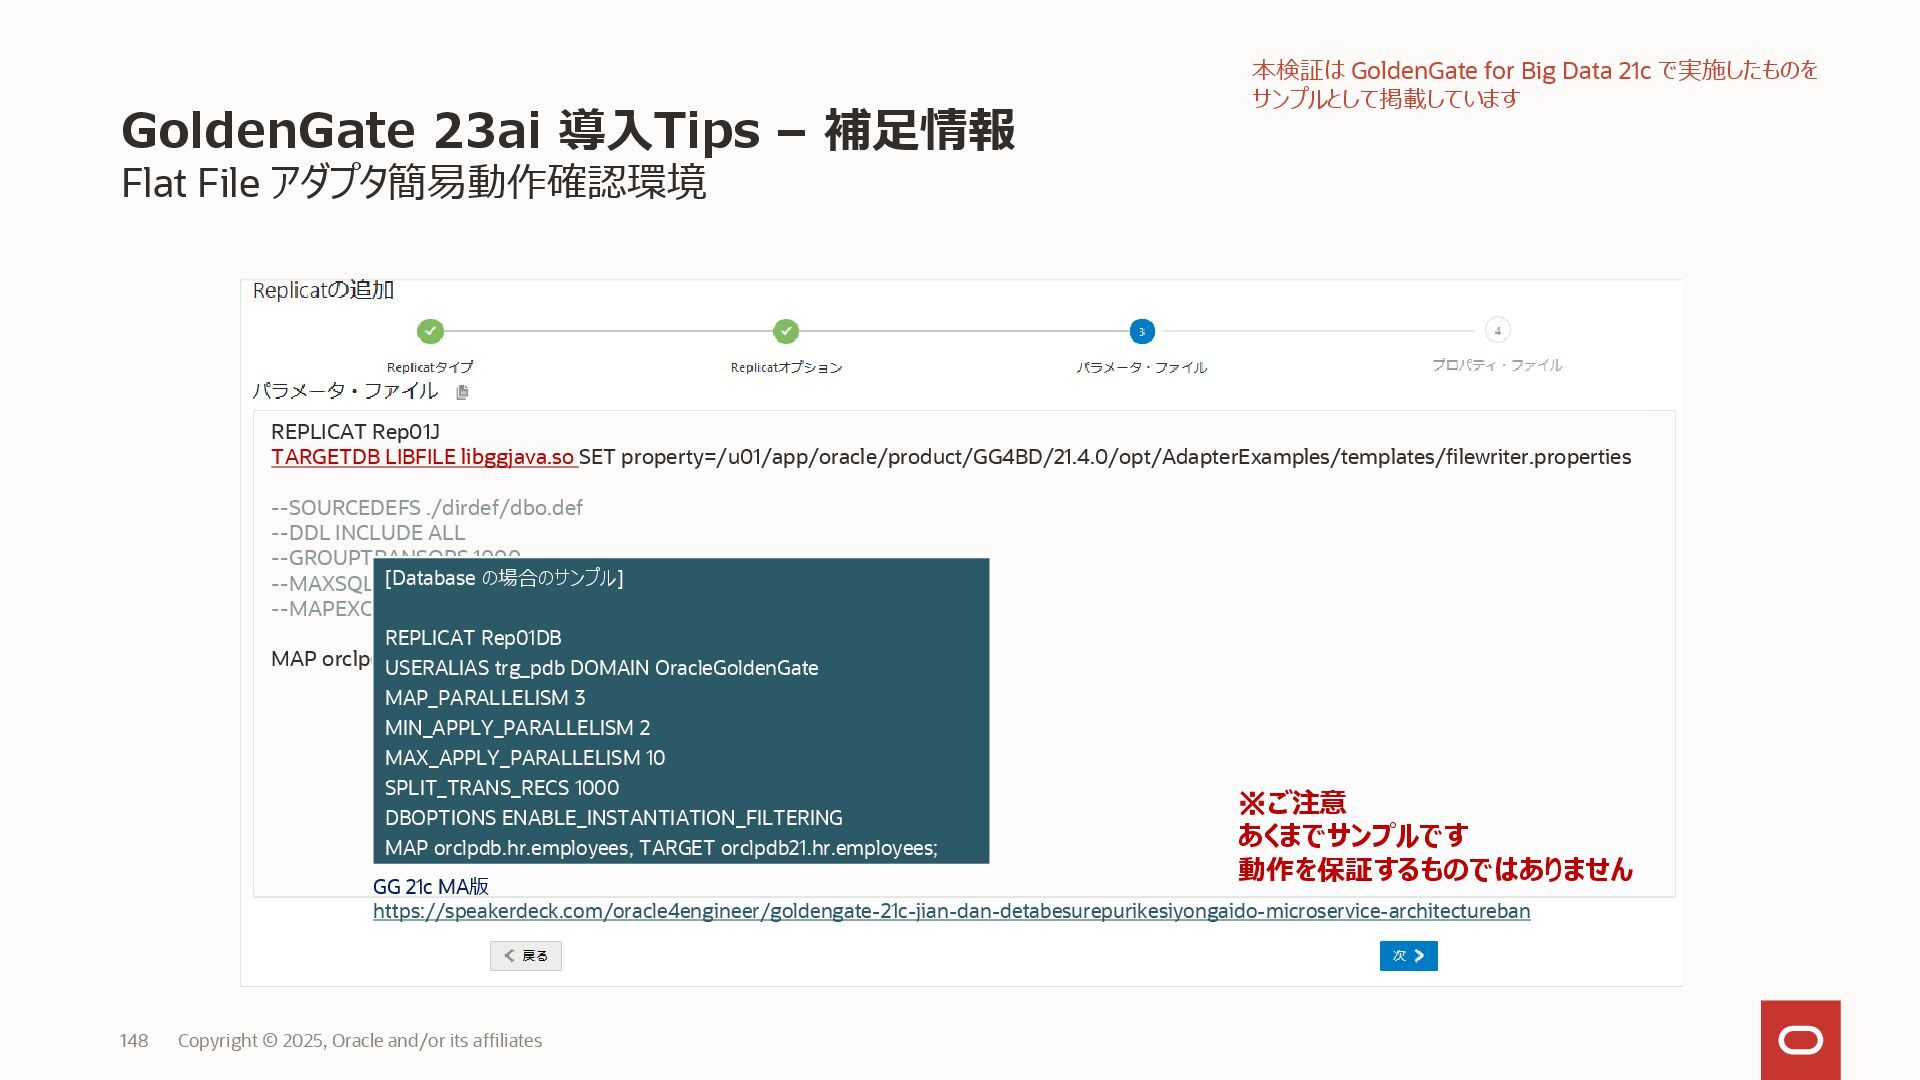The height and width of the screenshot is (1080, 1920).
Task: Click the Replicatオプション step label
Action: [786, 367]
